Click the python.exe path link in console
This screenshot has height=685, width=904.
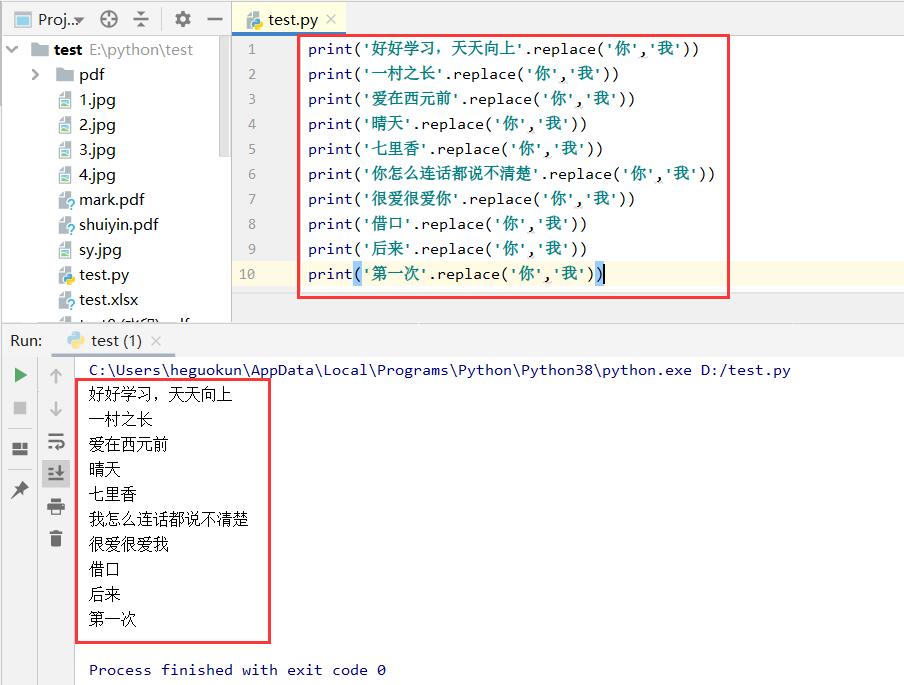pyautogui.click(x=390, y=370)
